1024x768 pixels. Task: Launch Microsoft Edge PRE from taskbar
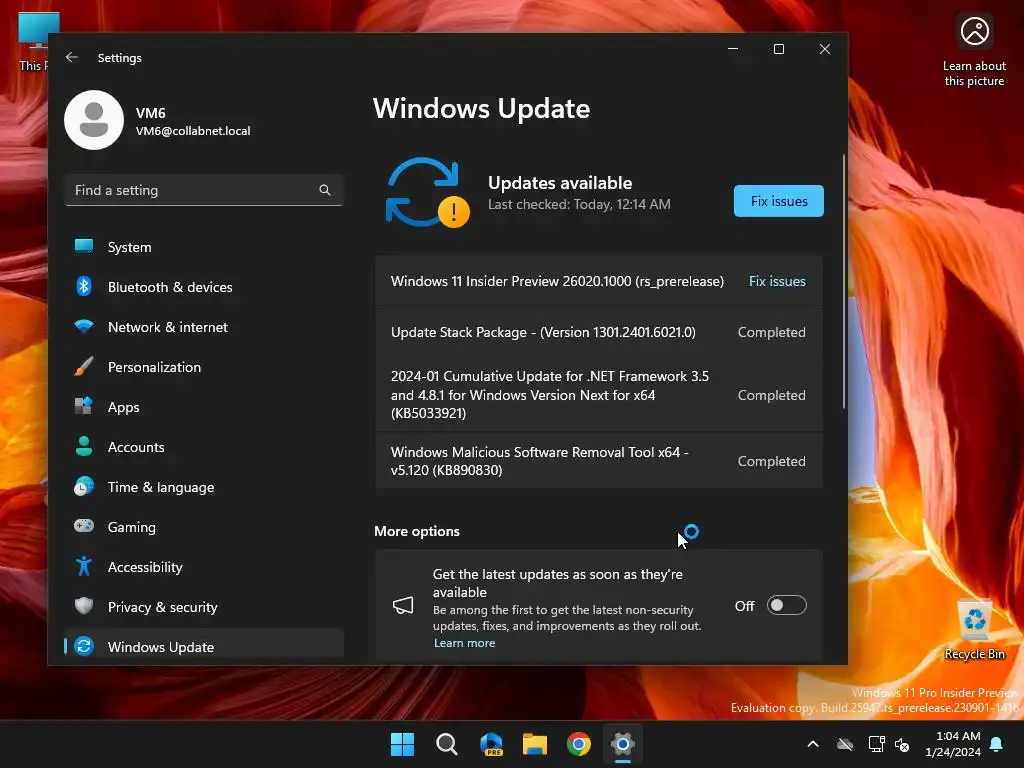click(491, 744)
